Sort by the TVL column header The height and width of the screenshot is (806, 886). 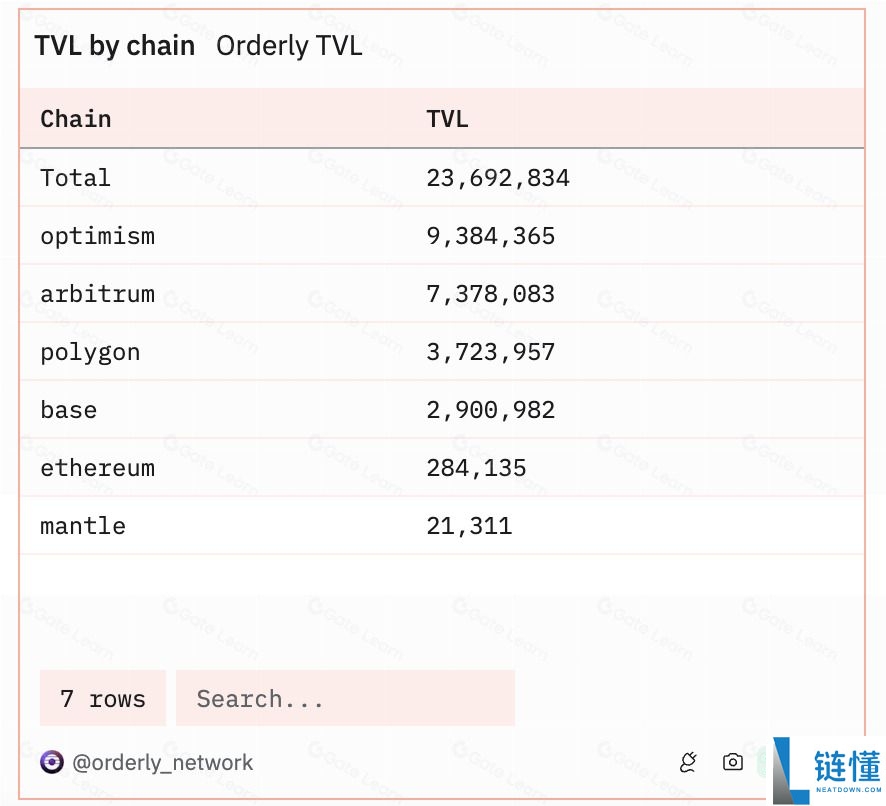point(447,119)
